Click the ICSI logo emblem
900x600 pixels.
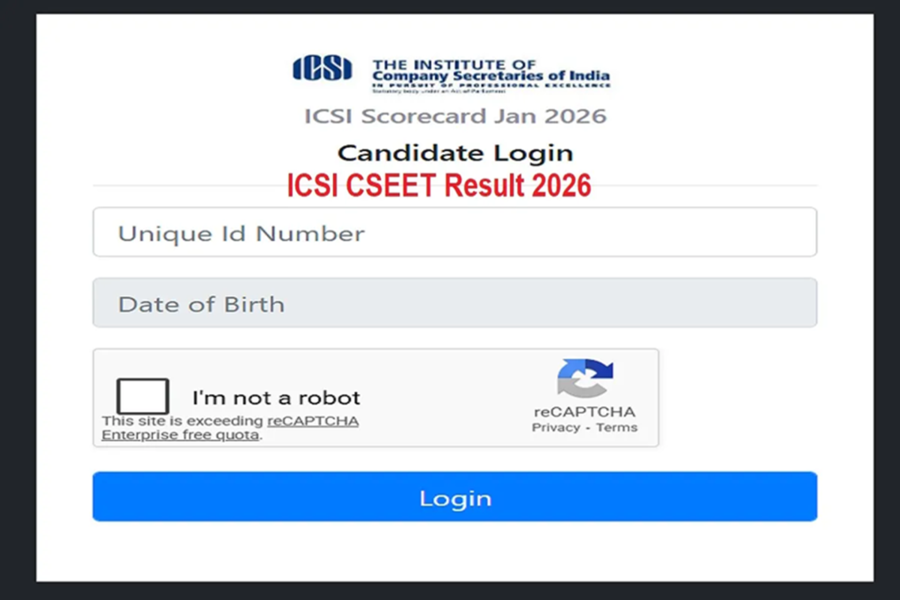pos(322,68)
